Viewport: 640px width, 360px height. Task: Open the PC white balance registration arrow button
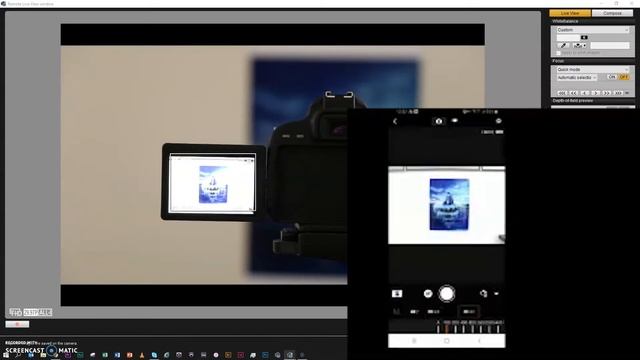[x=580, y=45]
